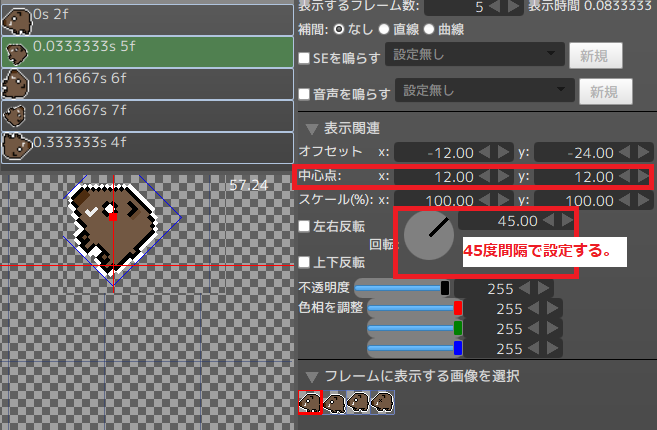Select the 0.0333333s 5f frame row
This screenshot has height=430, width=657.
click(x=147, y=52)
